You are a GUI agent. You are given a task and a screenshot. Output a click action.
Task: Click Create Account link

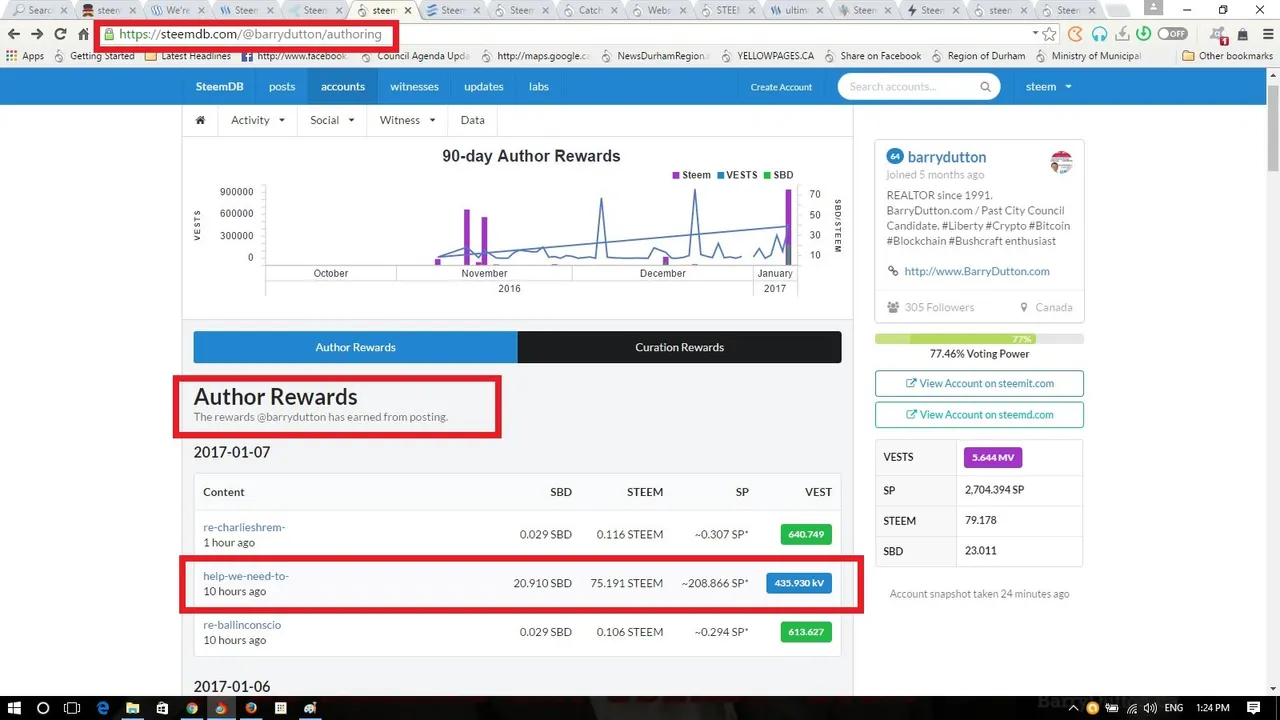[x=781, y=87]
